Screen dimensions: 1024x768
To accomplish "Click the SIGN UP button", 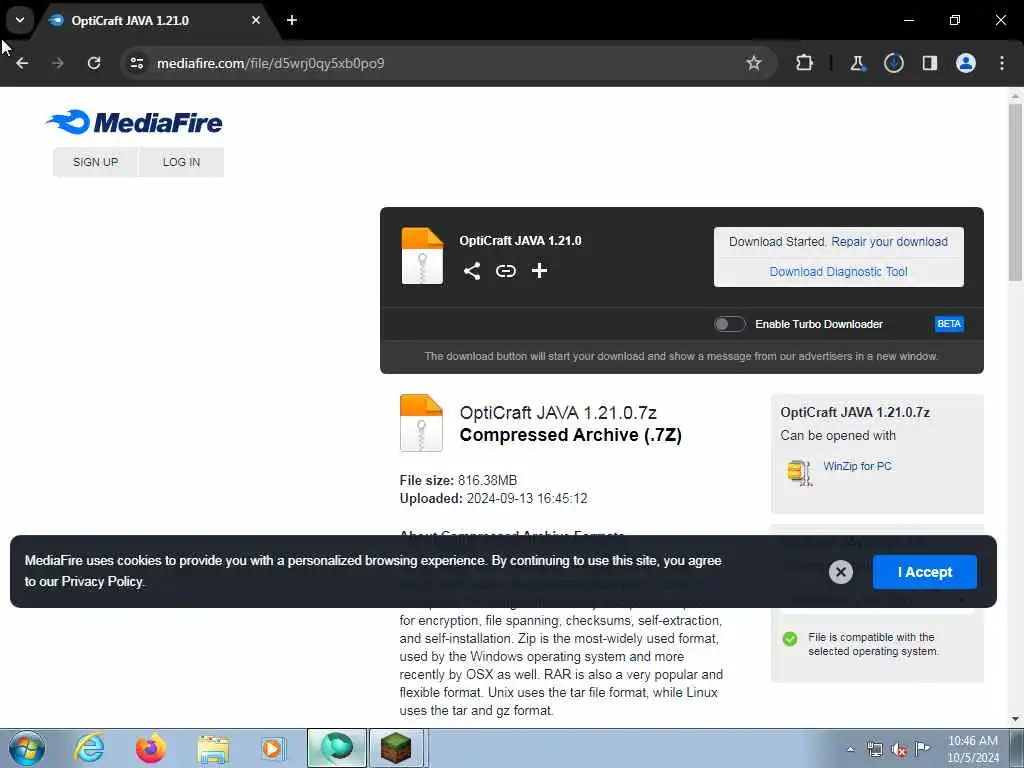I will pyautogui.click(x=95, y=162).
